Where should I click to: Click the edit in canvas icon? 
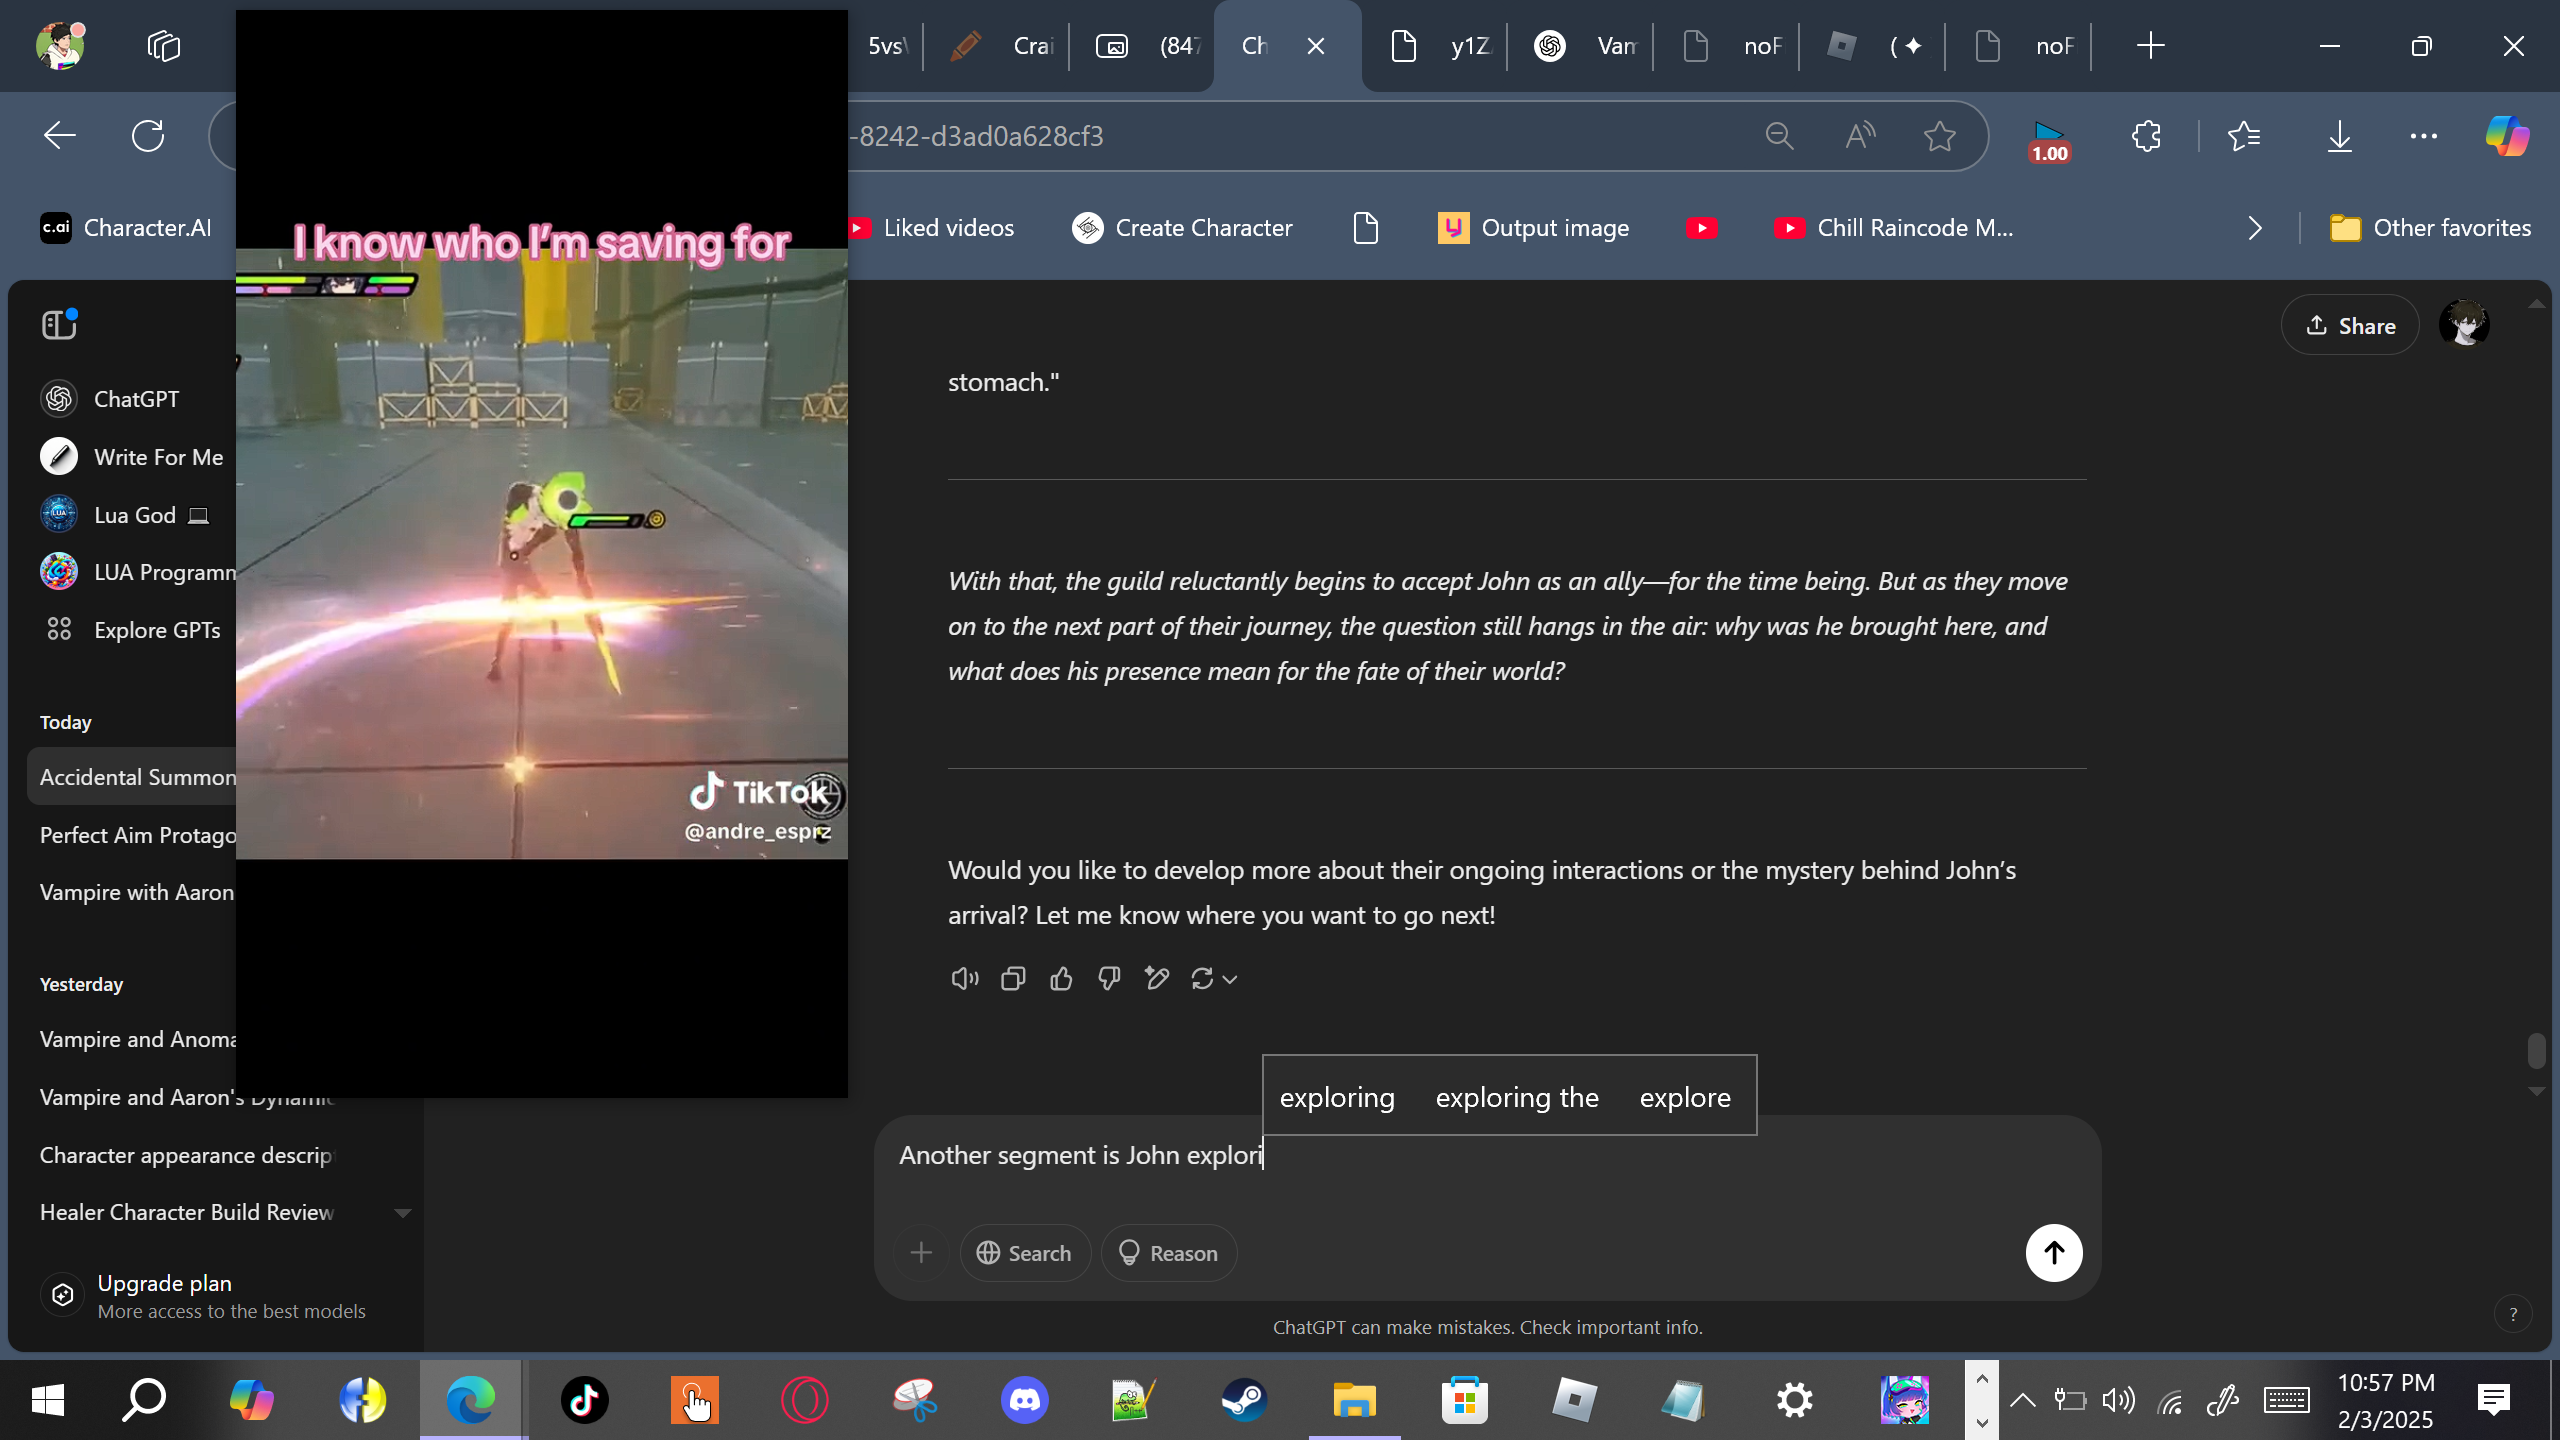click(x=1157, y=979)
